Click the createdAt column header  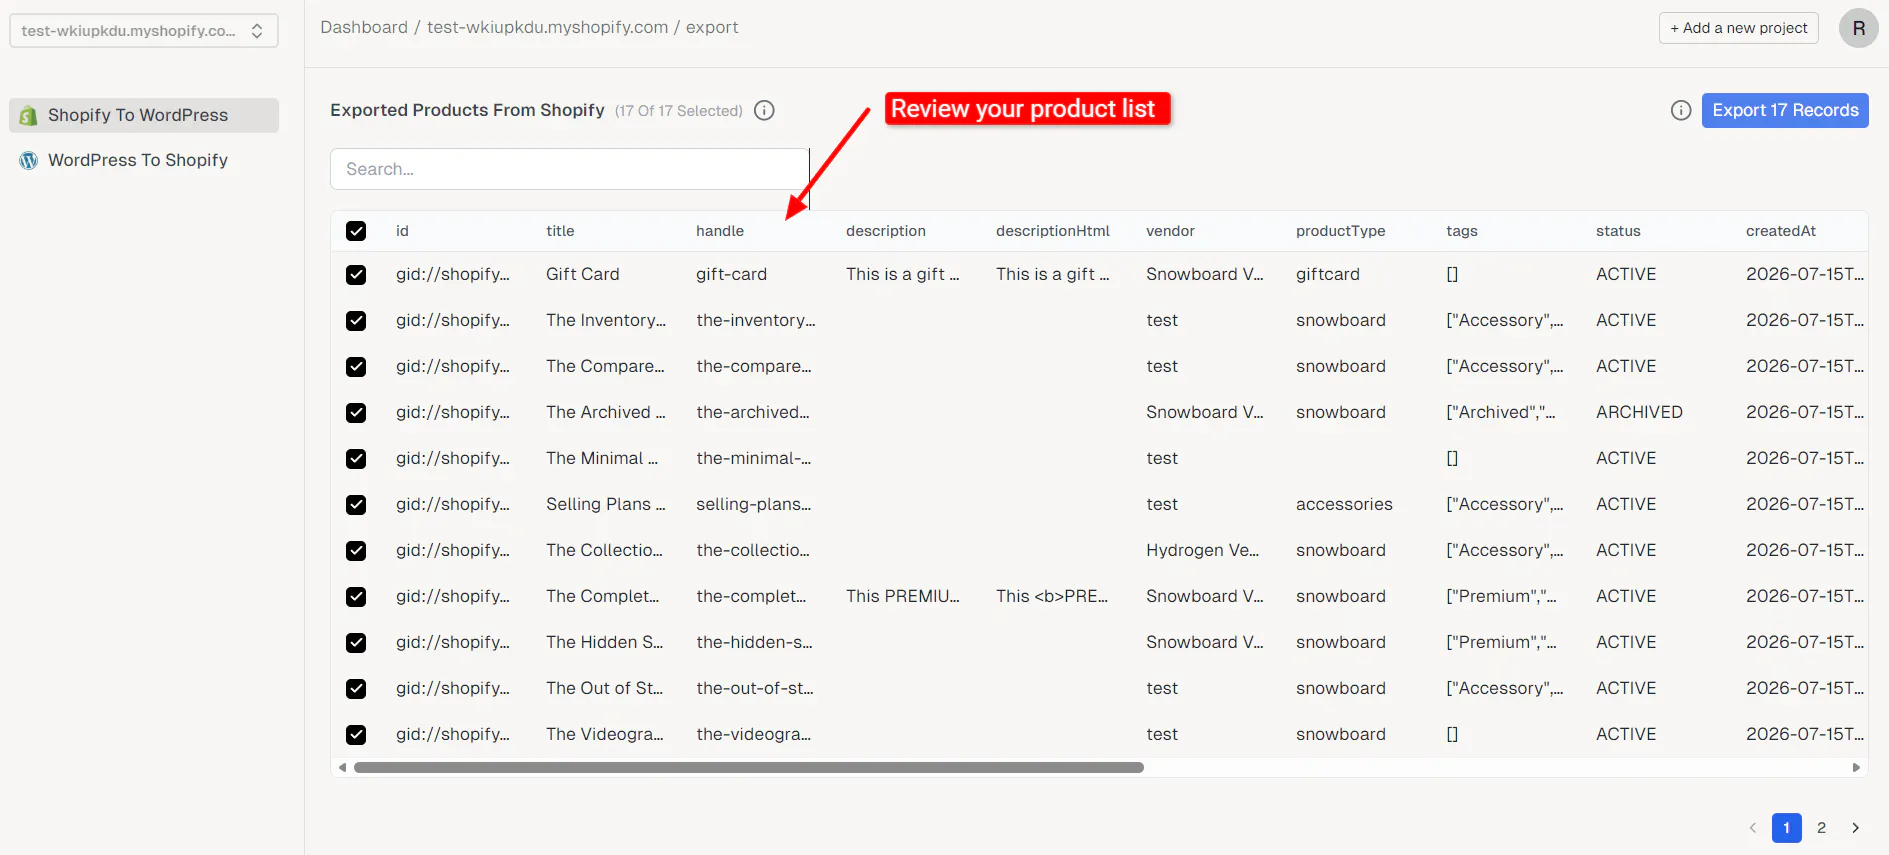[x=1781, y=231]
